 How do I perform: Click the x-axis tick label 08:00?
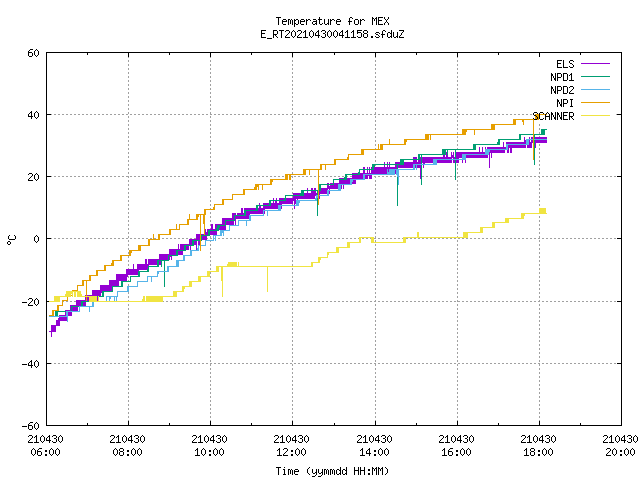(127, 452)
